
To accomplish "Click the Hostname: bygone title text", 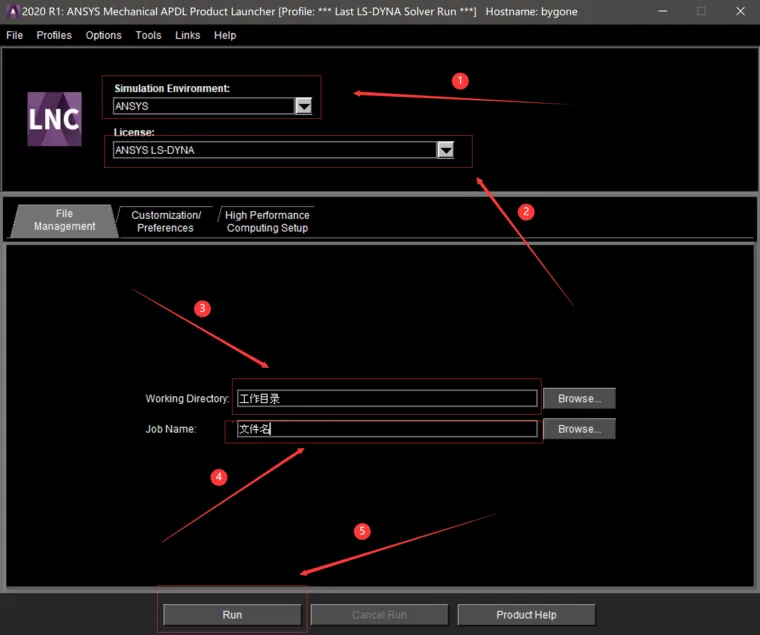I will point(532,12).
